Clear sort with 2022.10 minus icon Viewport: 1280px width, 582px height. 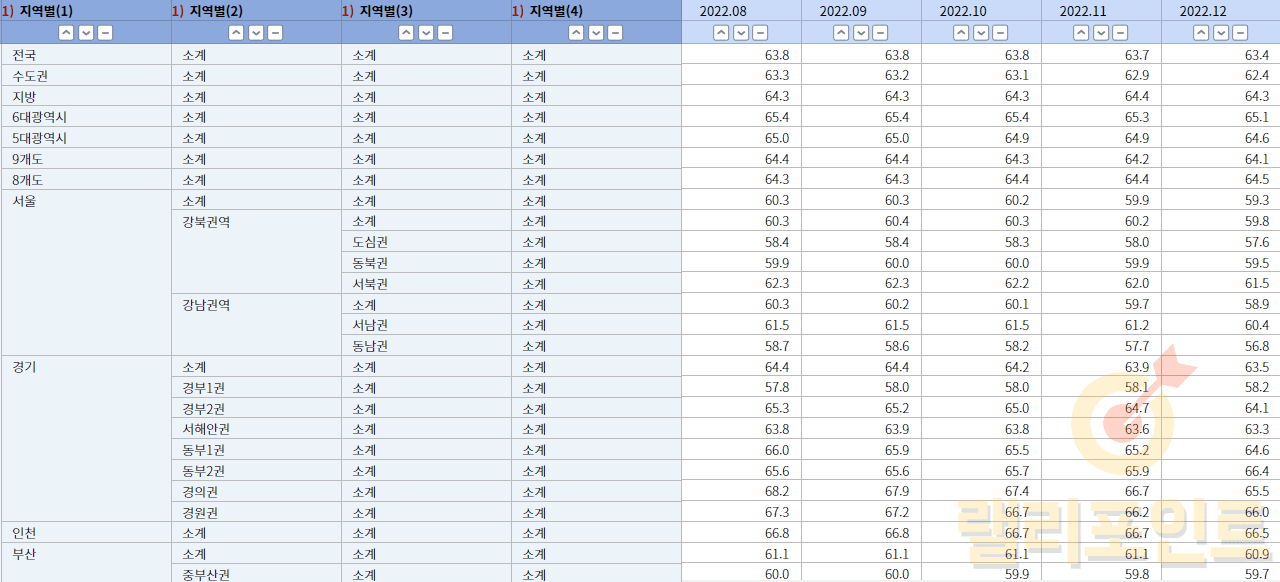click(1000, 33)
